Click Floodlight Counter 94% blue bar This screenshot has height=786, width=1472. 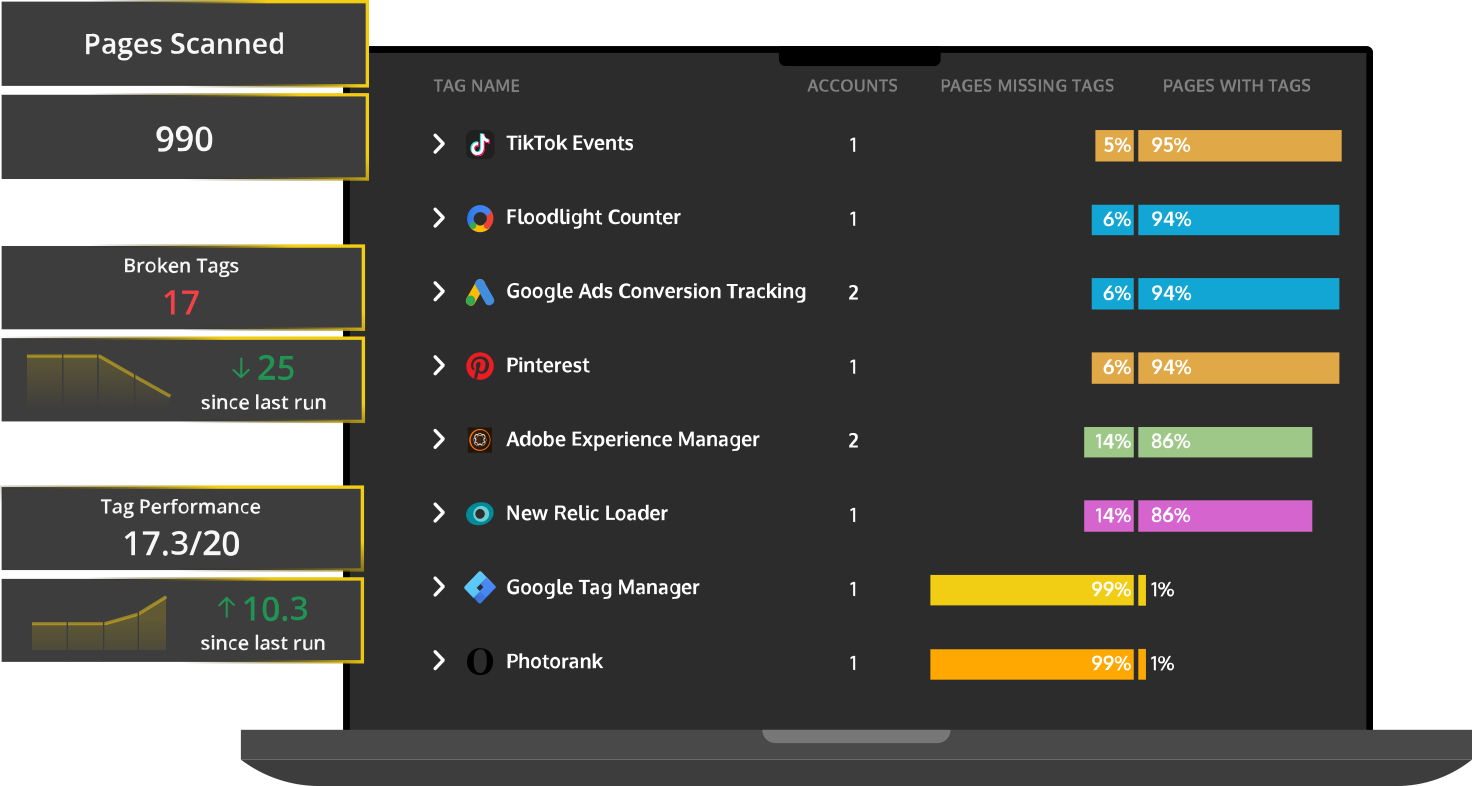coord(1239,220)
